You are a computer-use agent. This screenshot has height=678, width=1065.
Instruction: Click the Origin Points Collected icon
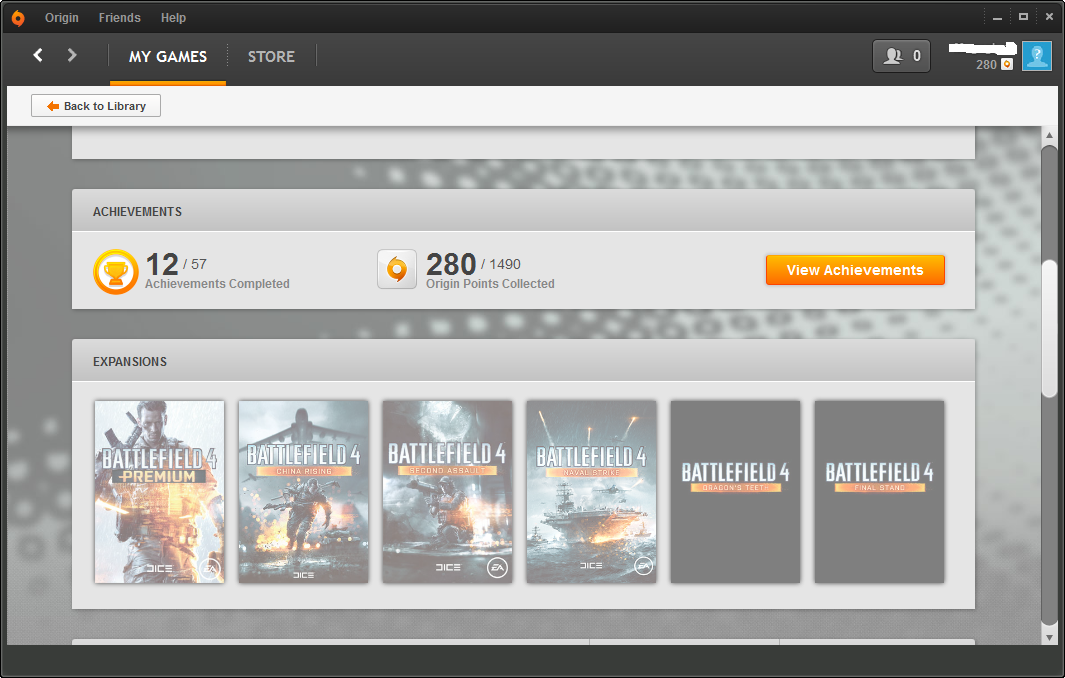click(x=397, y=270)
